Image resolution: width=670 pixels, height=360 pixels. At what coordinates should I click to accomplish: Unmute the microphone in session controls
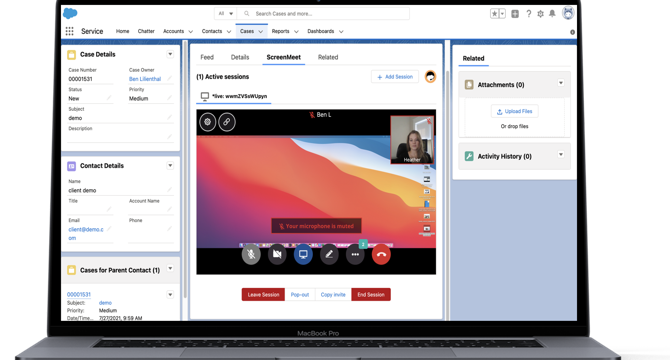[x=251, y=255]
